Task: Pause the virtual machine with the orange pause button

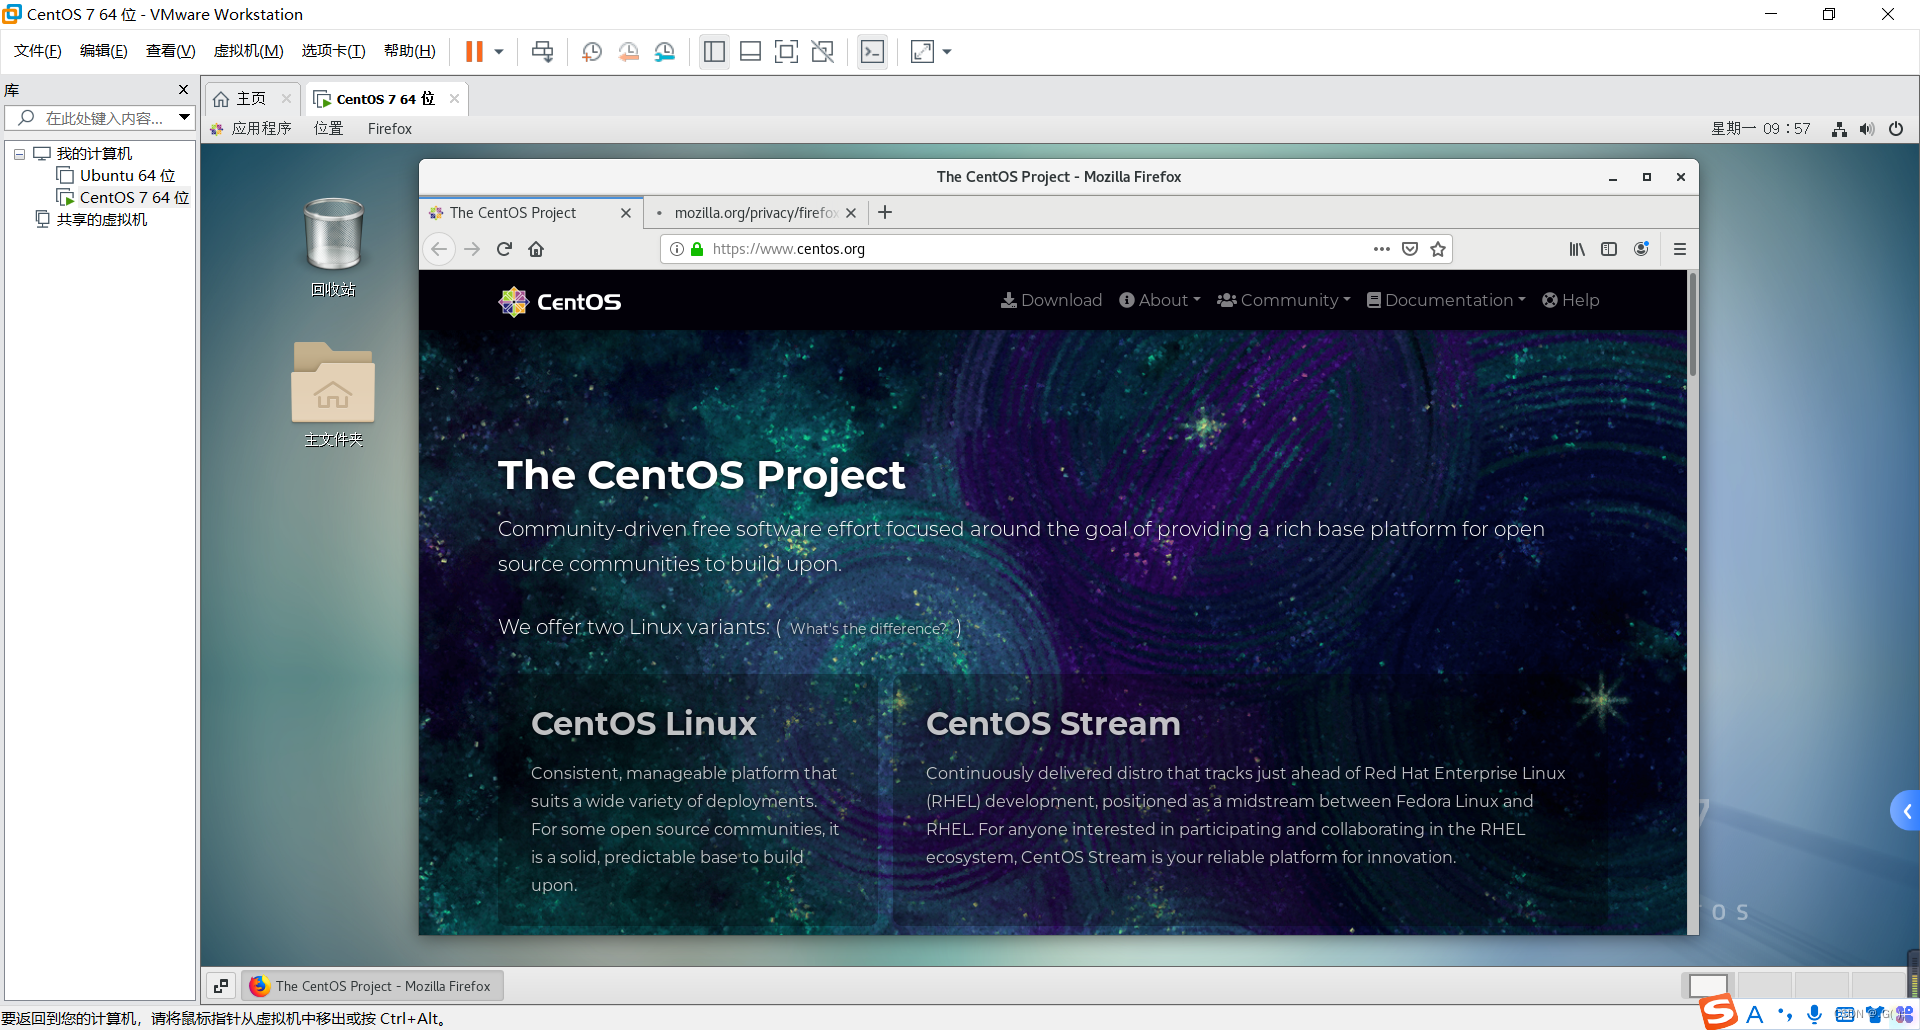Action: 474,51
